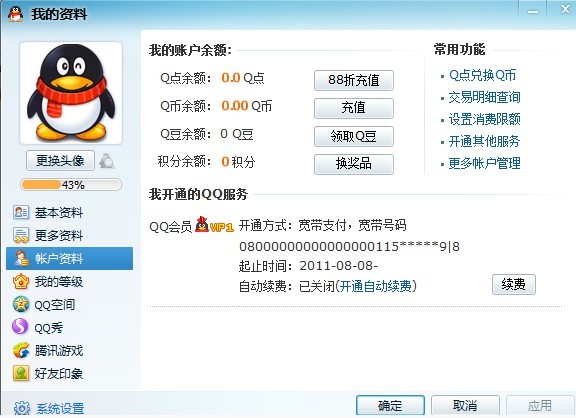Screen dimensions: 576x418
Task: Click the 腾讯游戏 logo icon
Action: (x=21, y=350)
